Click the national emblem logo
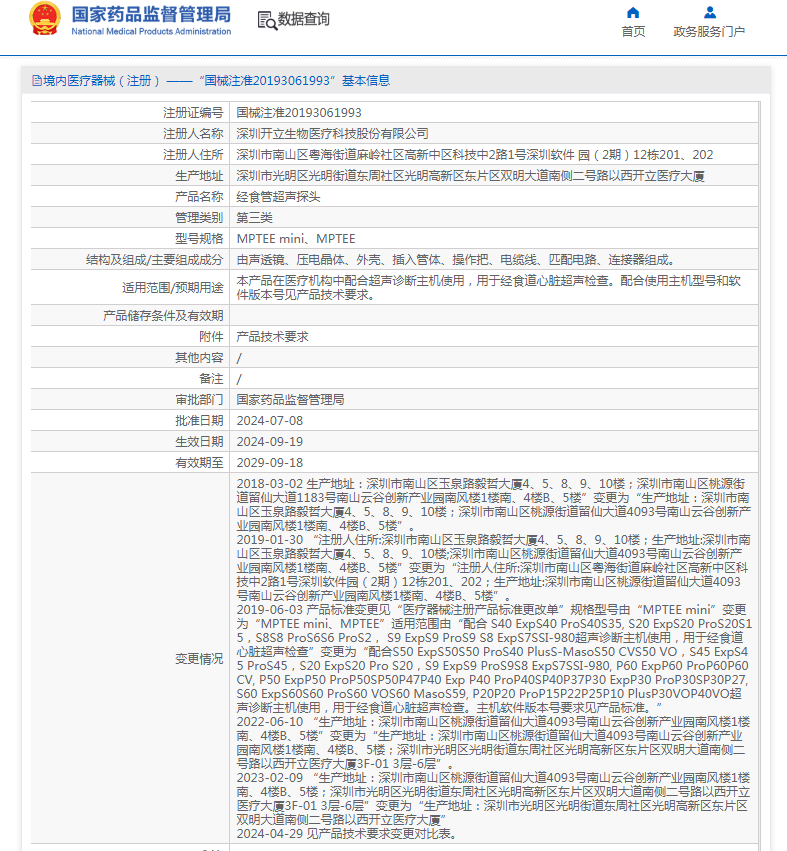Screen dimensions: 787x851 [x=45, y=19]
